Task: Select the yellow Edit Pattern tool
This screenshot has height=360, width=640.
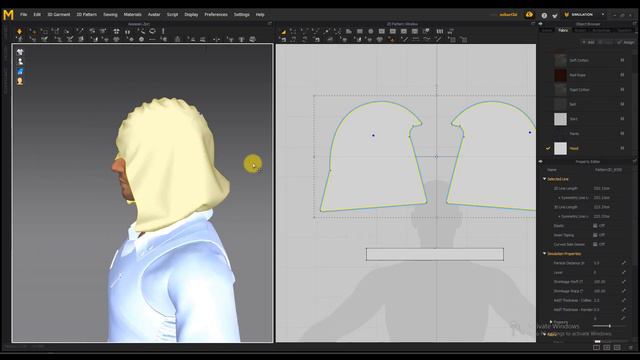Action: (283, 31)
